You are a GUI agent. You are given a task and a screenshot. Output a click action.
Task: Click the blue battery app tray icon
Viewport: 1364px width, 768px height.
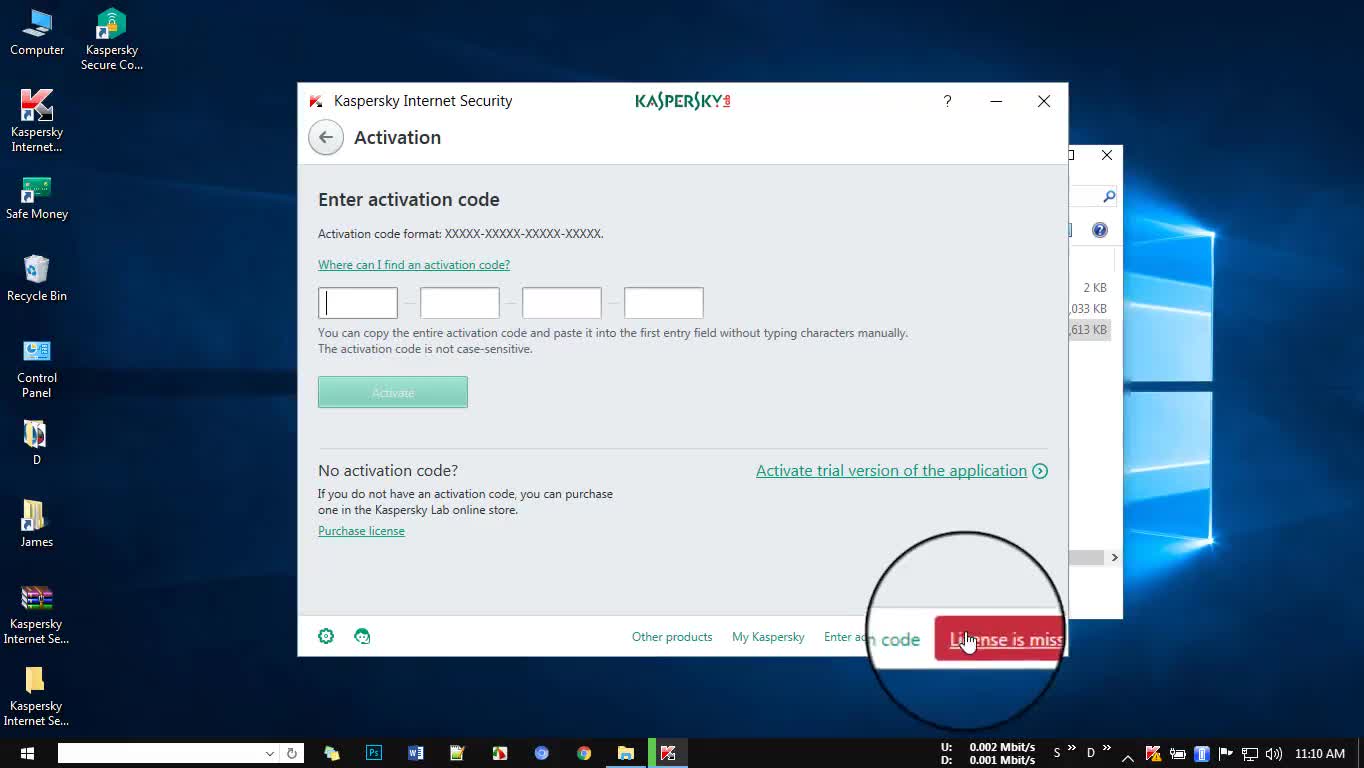pyautogui.click(x=1202, y=754)
